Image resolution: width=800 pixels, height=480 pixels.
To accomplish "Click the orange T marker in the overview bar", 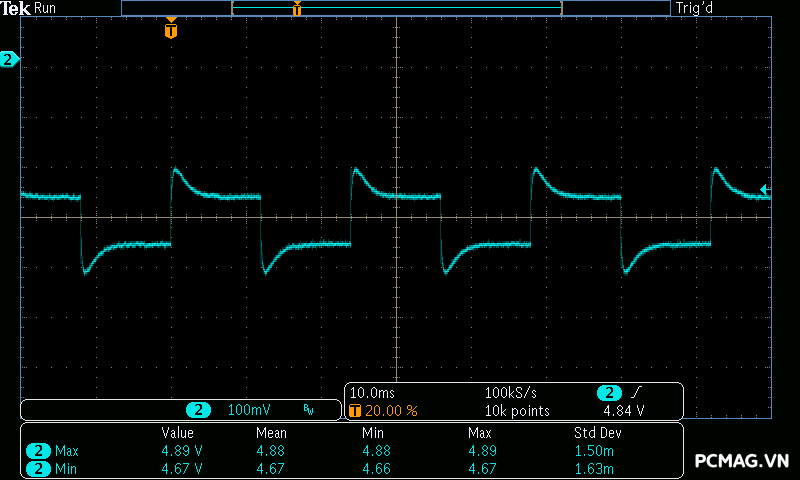I will 297,9.
